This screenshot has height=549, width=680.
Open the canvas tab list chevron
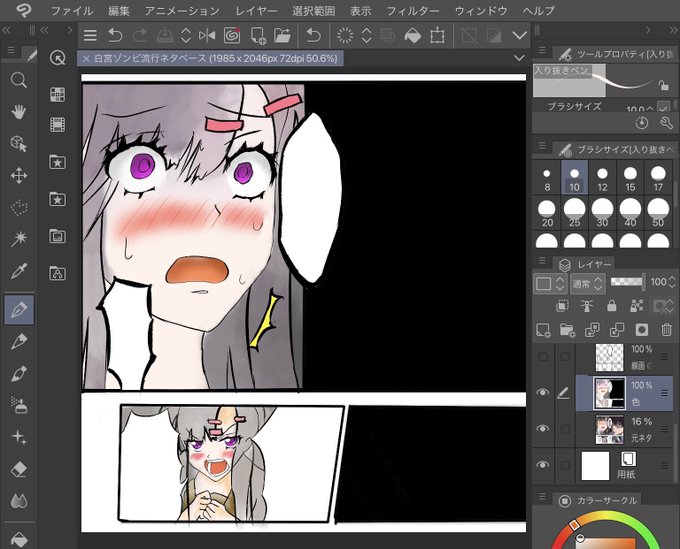(519, 58)
